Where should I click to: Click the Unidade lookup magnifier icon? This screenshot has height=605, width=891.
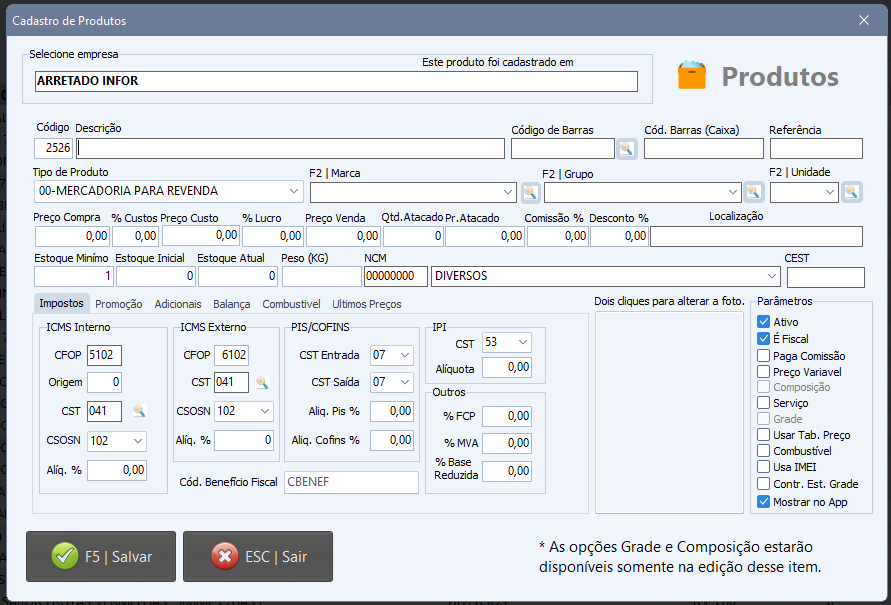click(x=851, y=191)
